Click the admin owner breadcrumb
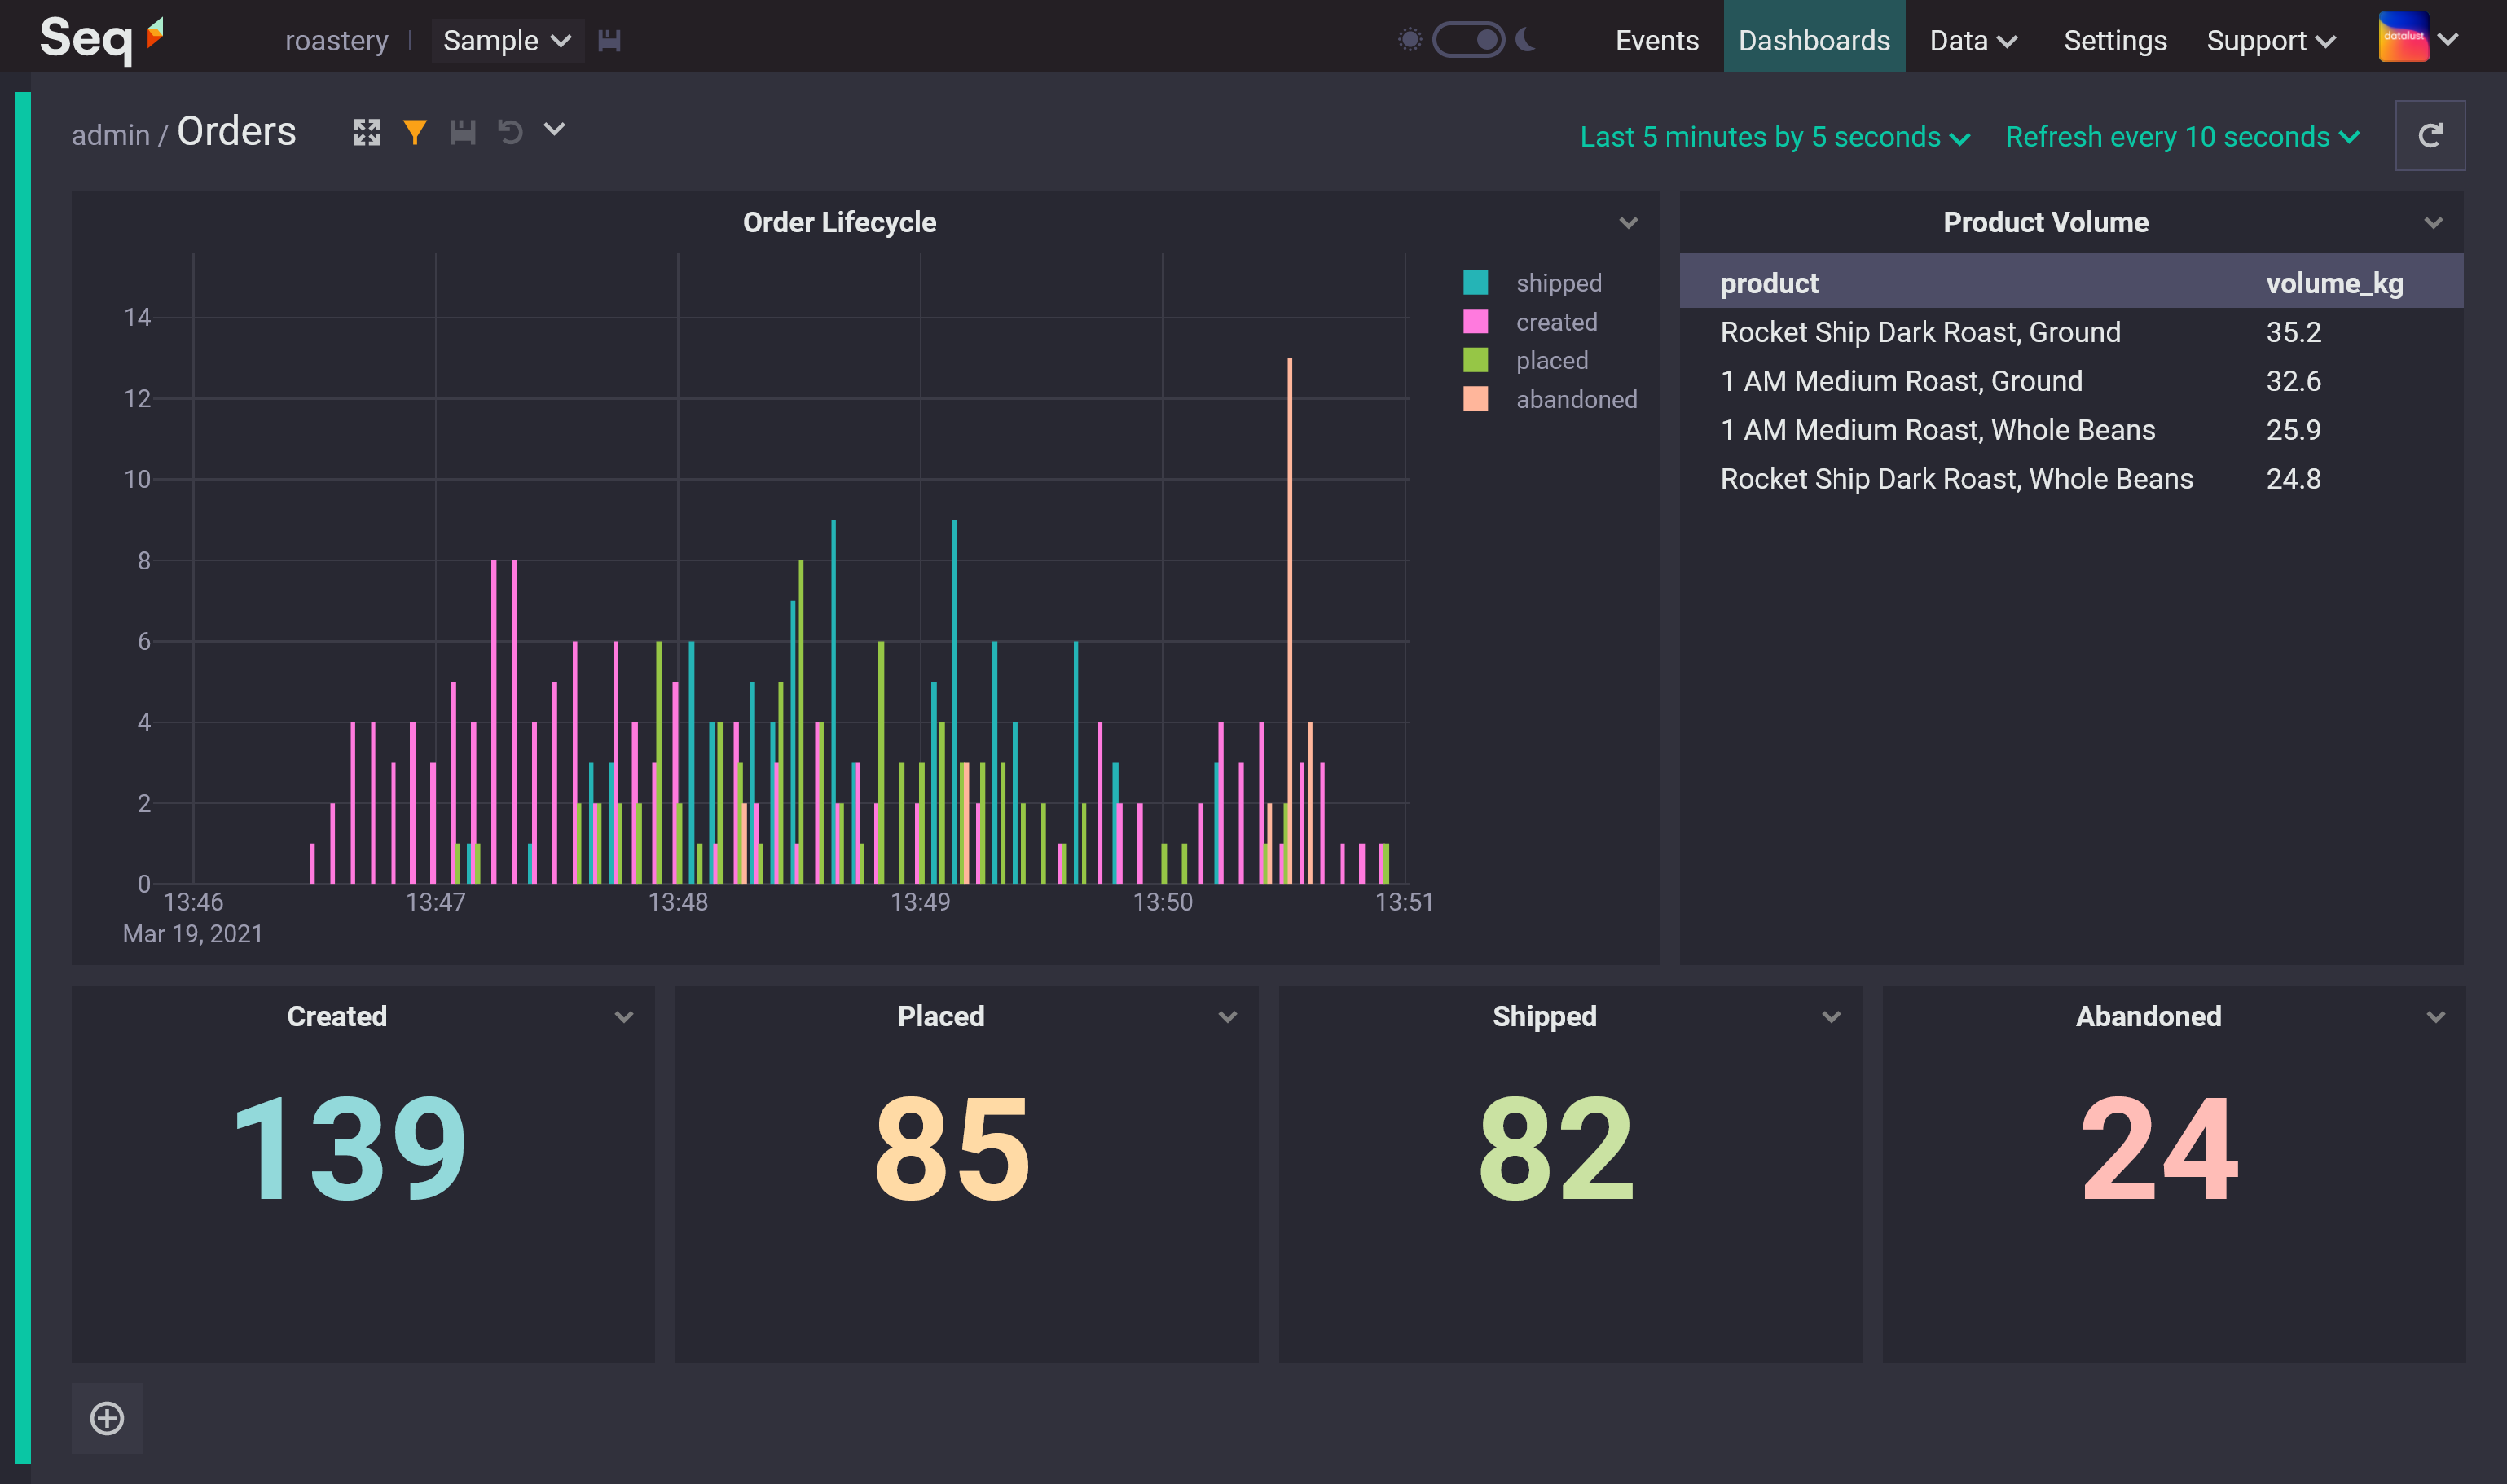The height and width of the screenshot is (1484, 2507). coord(110,135)
